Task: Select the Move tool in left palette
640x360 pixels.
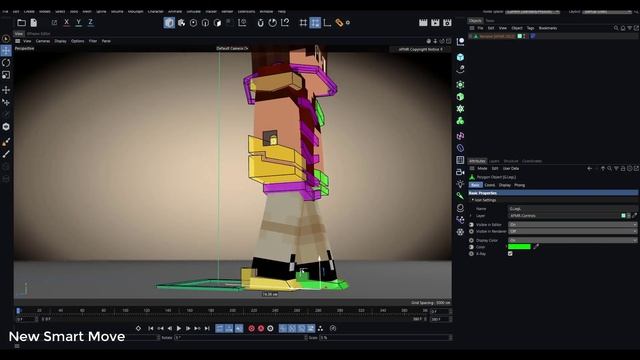Action: click(x=6, y=51)
